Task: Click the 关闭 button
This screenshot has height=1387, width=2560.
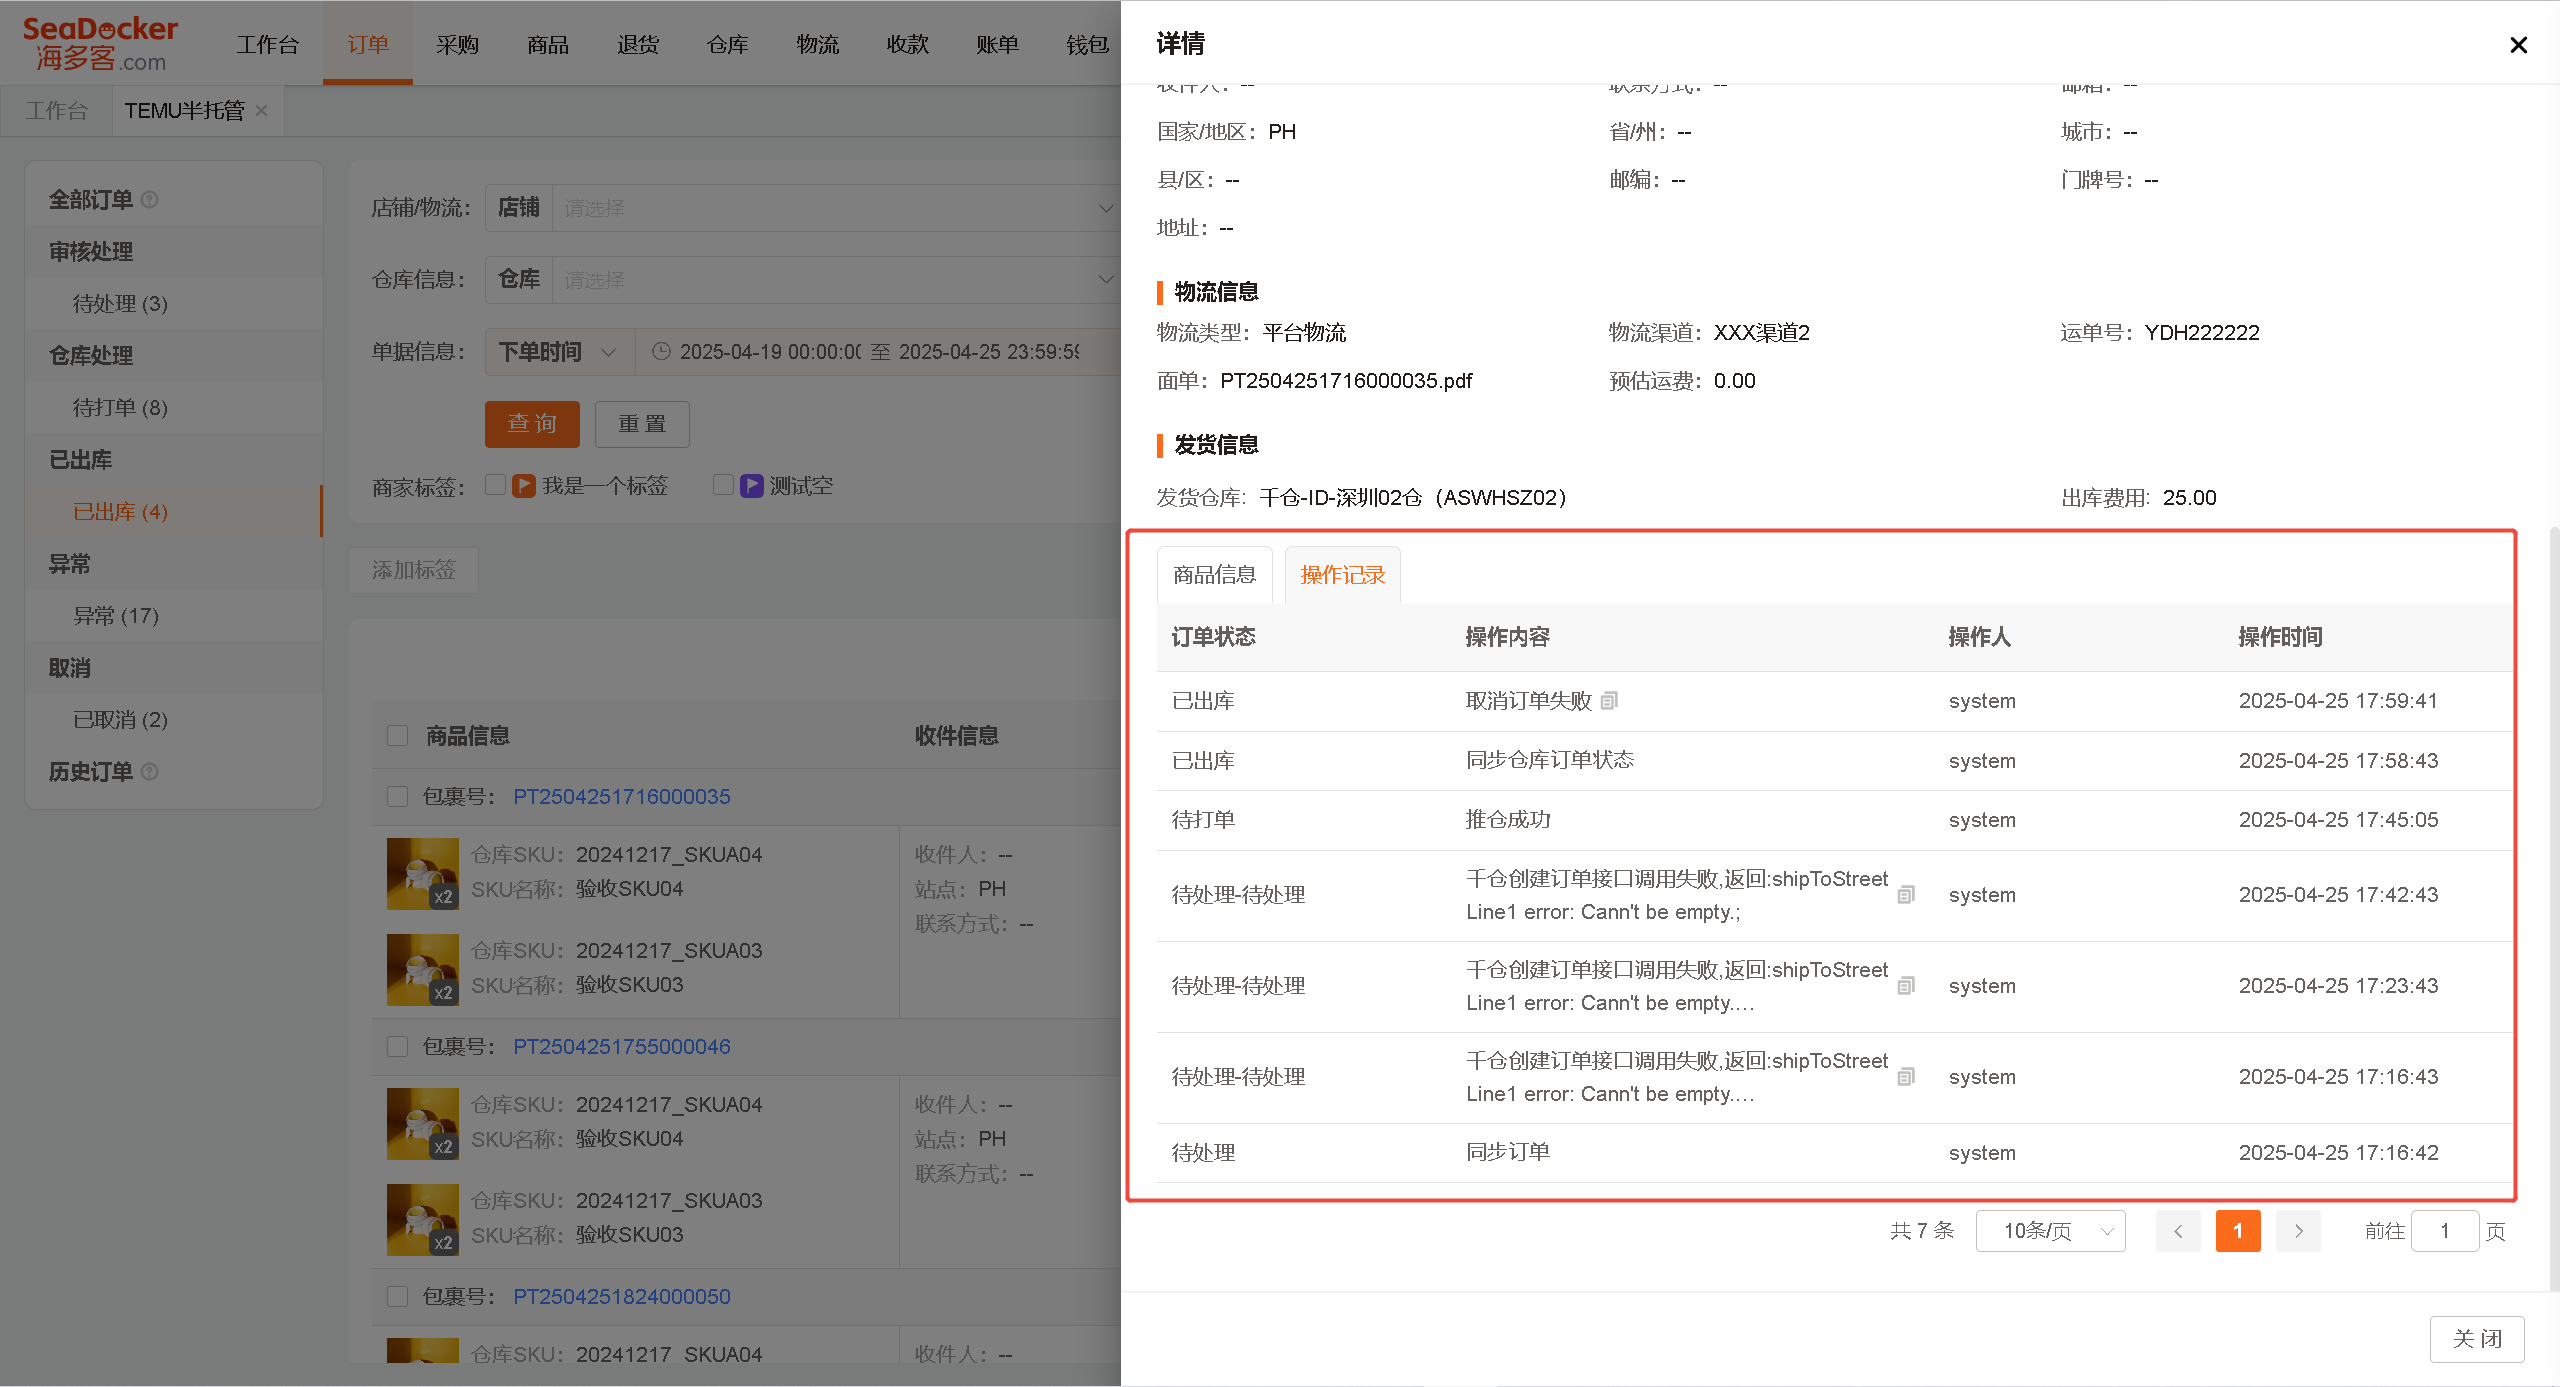Action: [x=2476, y=1339]
